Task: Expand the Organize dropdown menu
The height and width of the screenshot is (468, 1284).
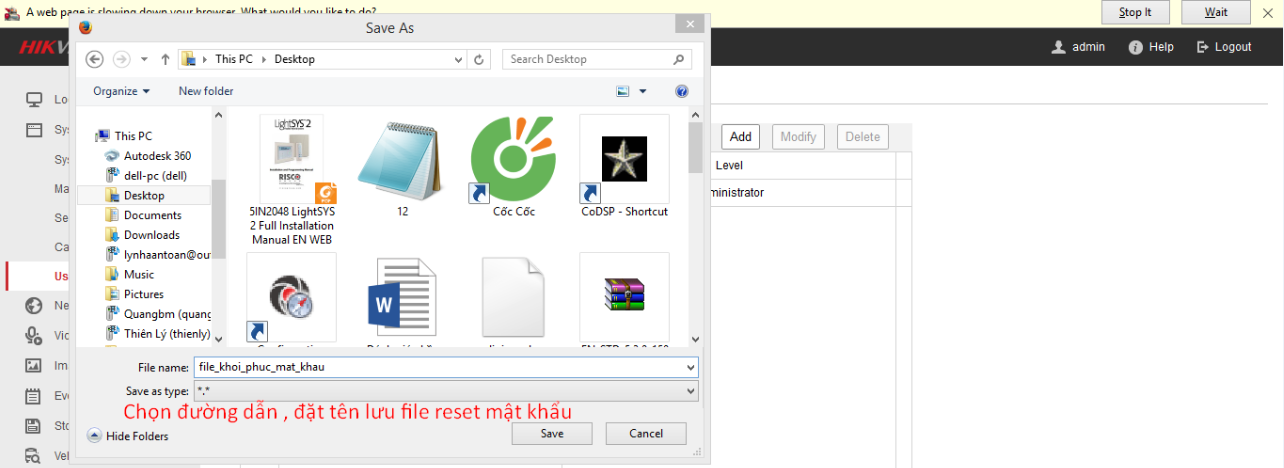Action: coord(121,91)
